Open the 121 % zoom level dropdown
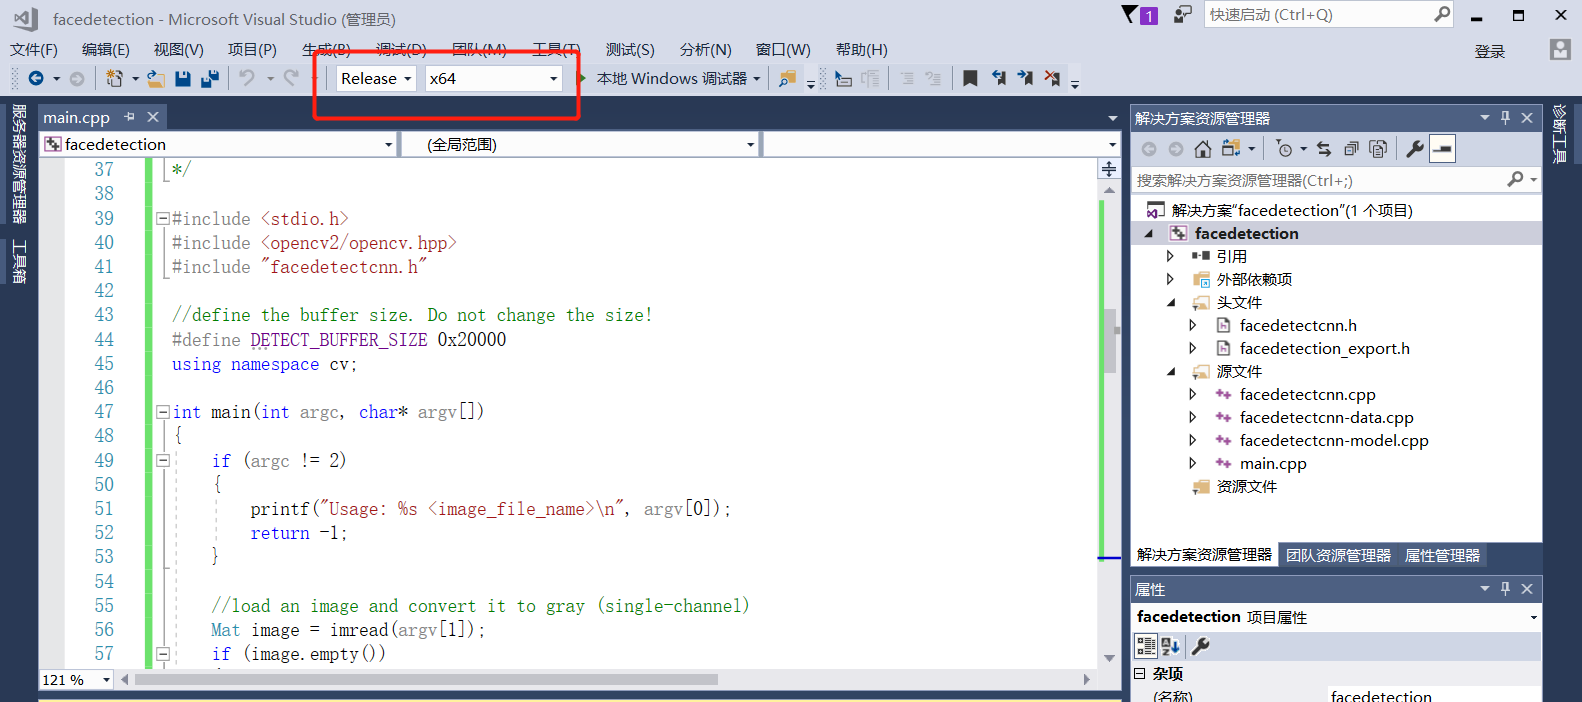The width and height of the screenshot is (1582, 702). pos(76,680)
